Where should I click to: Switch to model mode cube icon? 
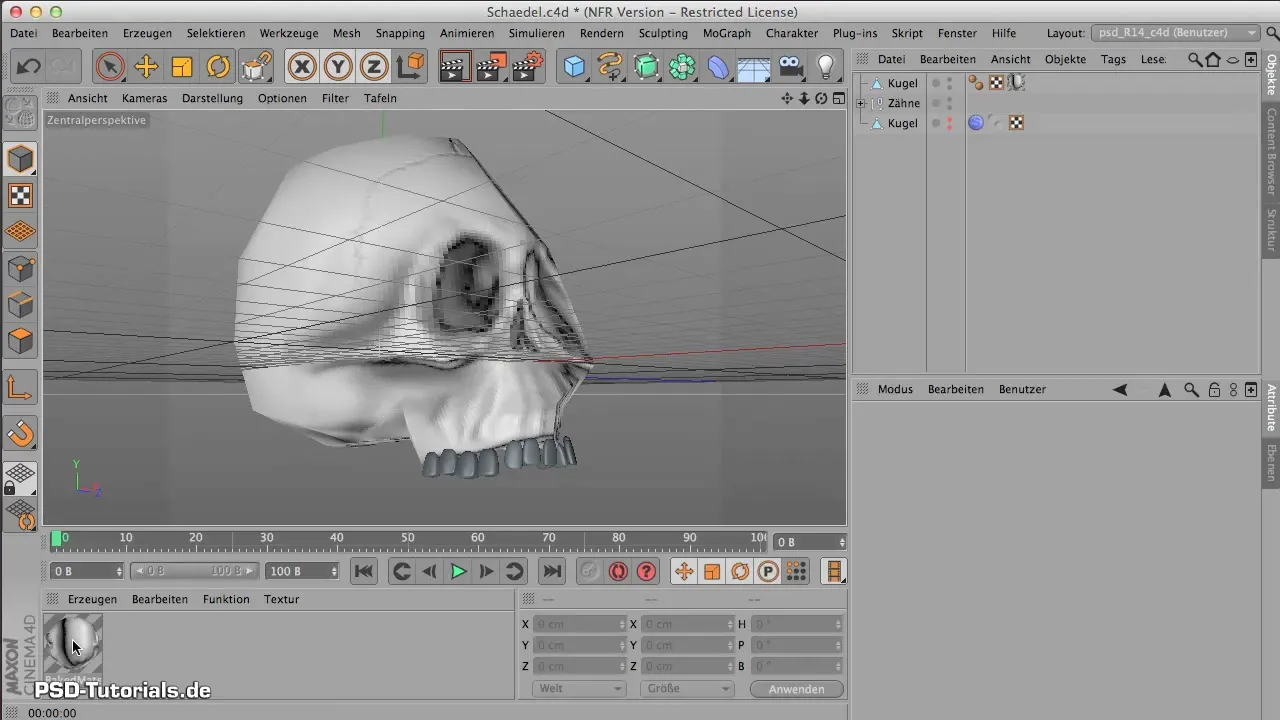click(x=21, y=159)
